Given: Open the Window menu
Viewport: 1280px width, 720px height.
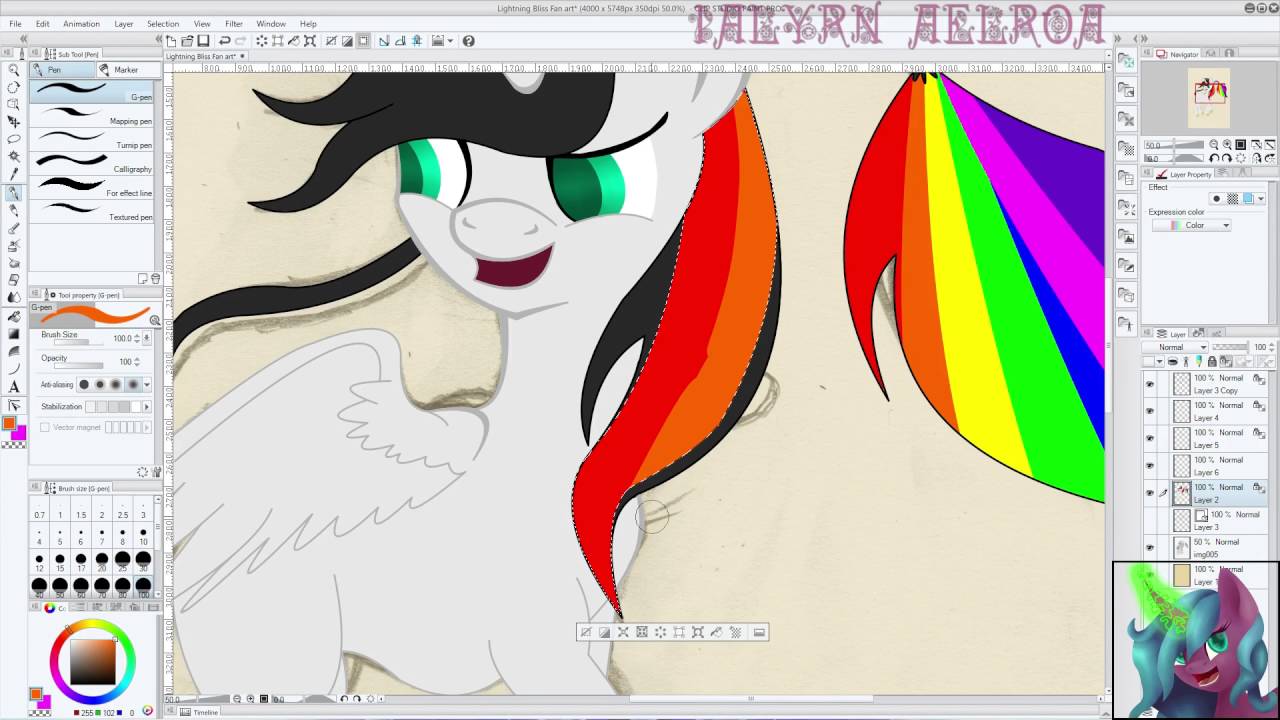Looking at the screenshot, I should click(x=271, y=24).
